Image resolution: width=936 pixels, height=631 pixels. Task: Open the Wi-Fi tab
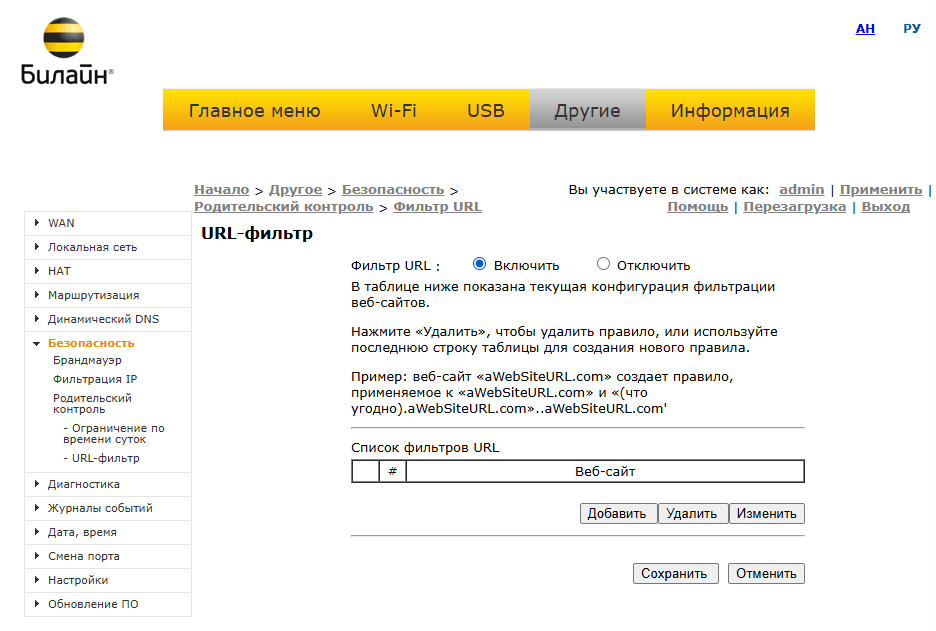pyautogui.click(x=393, y=110)
